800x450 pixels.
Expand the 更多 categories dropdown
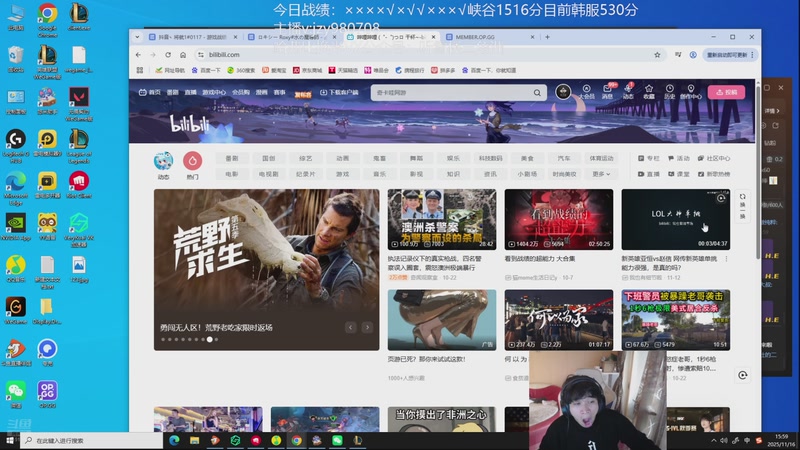point(601,174)
